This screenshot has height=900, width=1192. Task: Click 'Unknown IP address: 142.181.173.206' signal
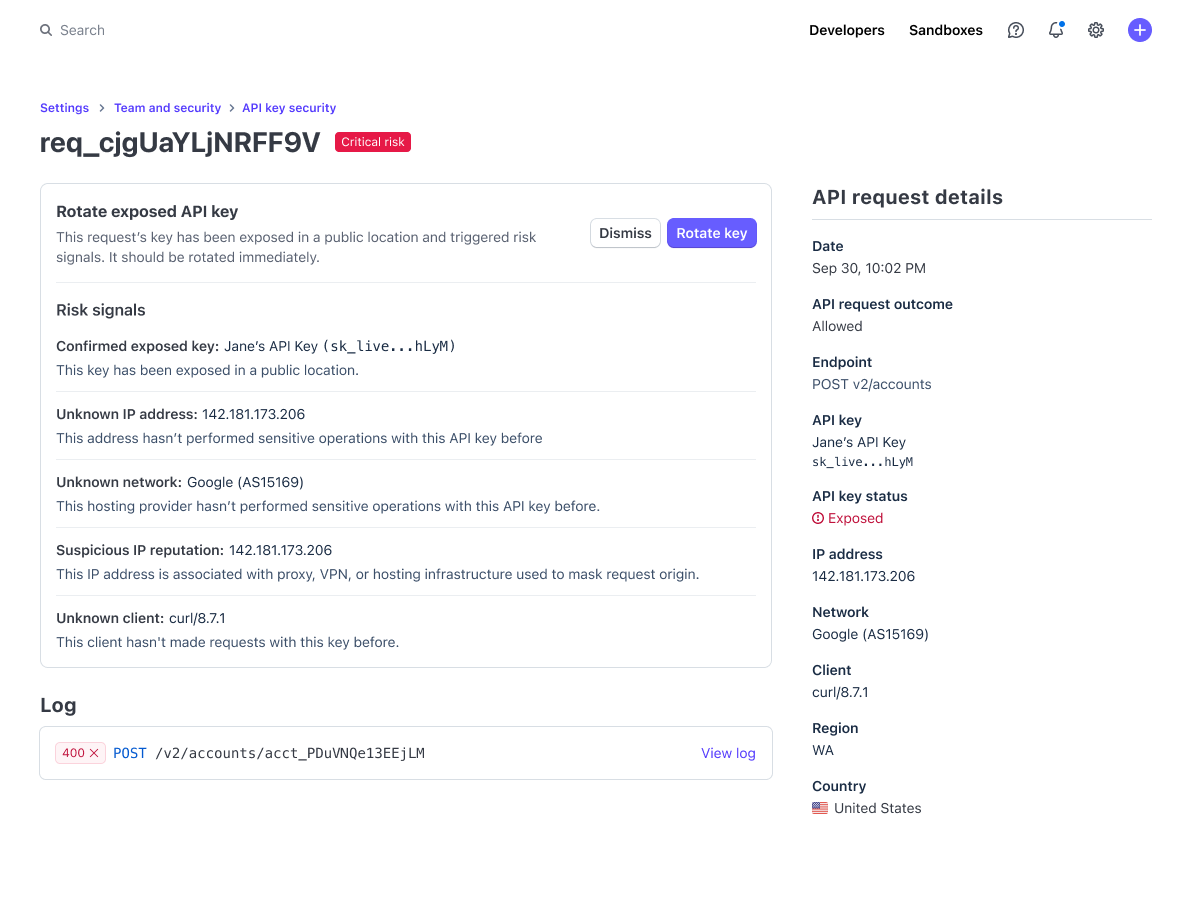coord(180,414)
